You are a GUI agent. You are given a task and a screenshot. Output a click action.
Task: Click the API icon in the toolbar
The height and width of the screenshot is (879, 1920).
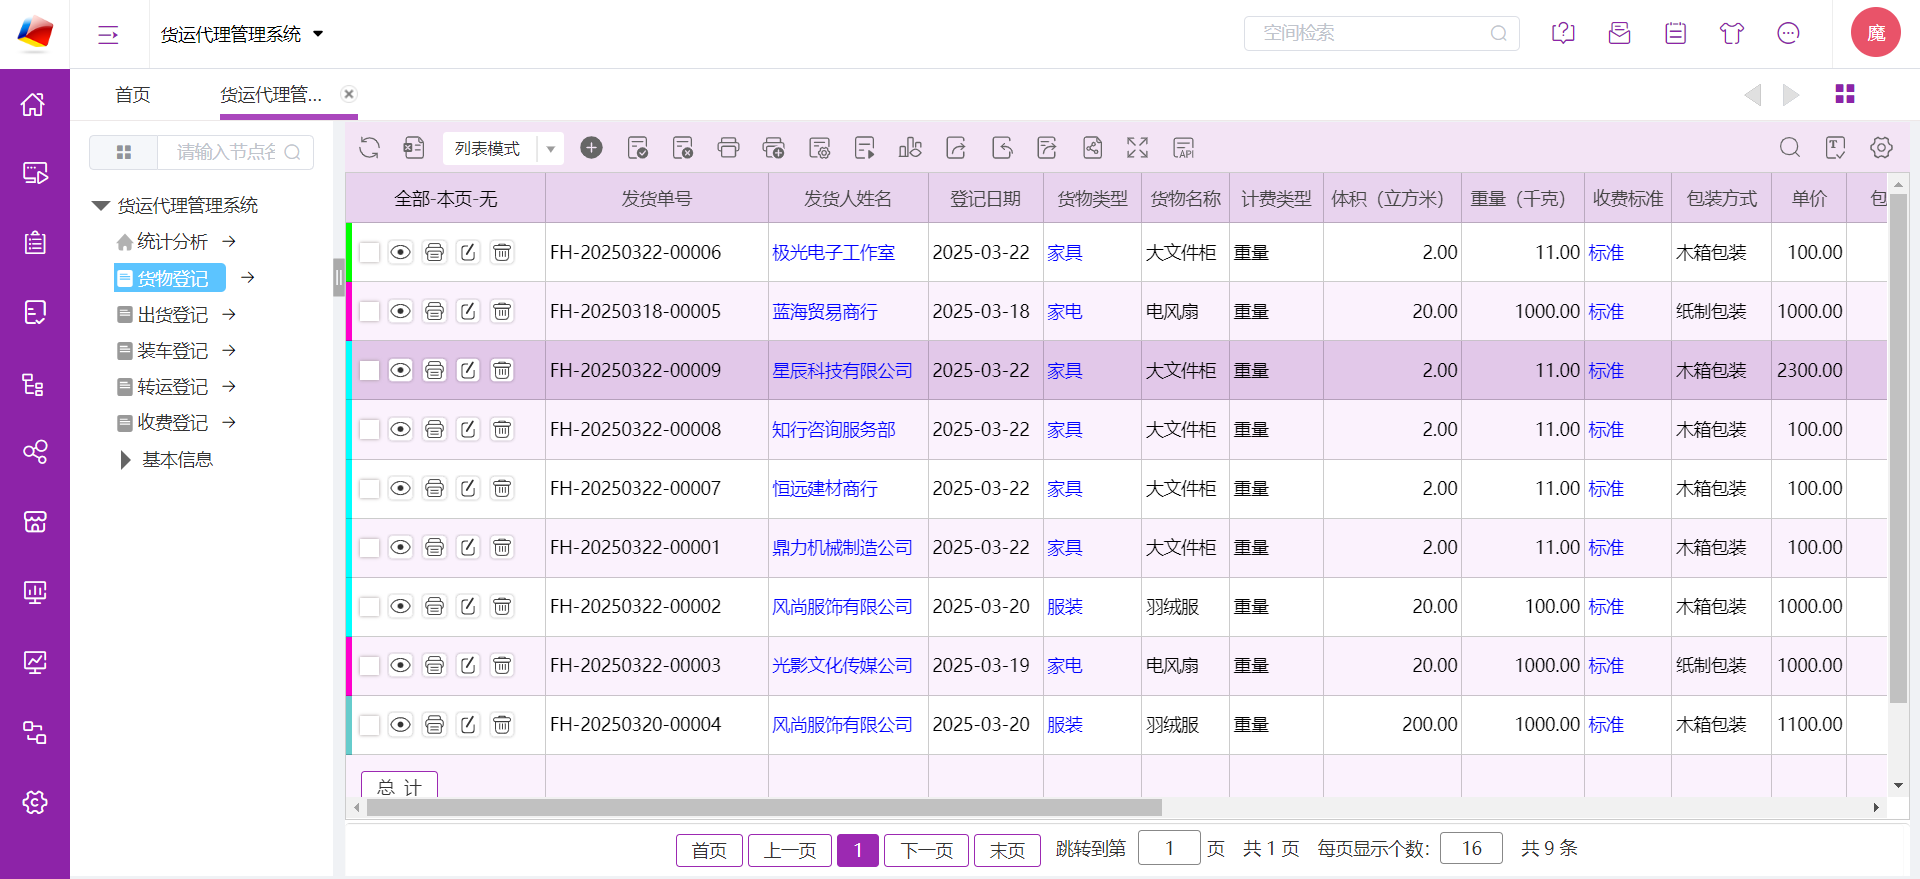click(1184, 148)
